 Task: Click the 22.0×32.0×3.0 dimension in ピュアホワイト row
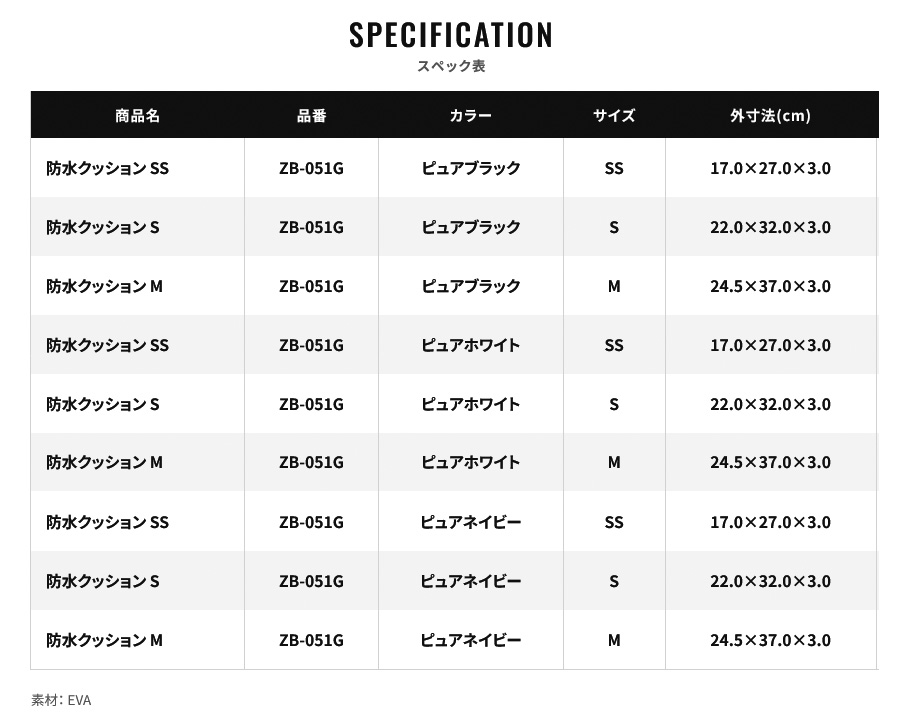[x=770, y=404]
